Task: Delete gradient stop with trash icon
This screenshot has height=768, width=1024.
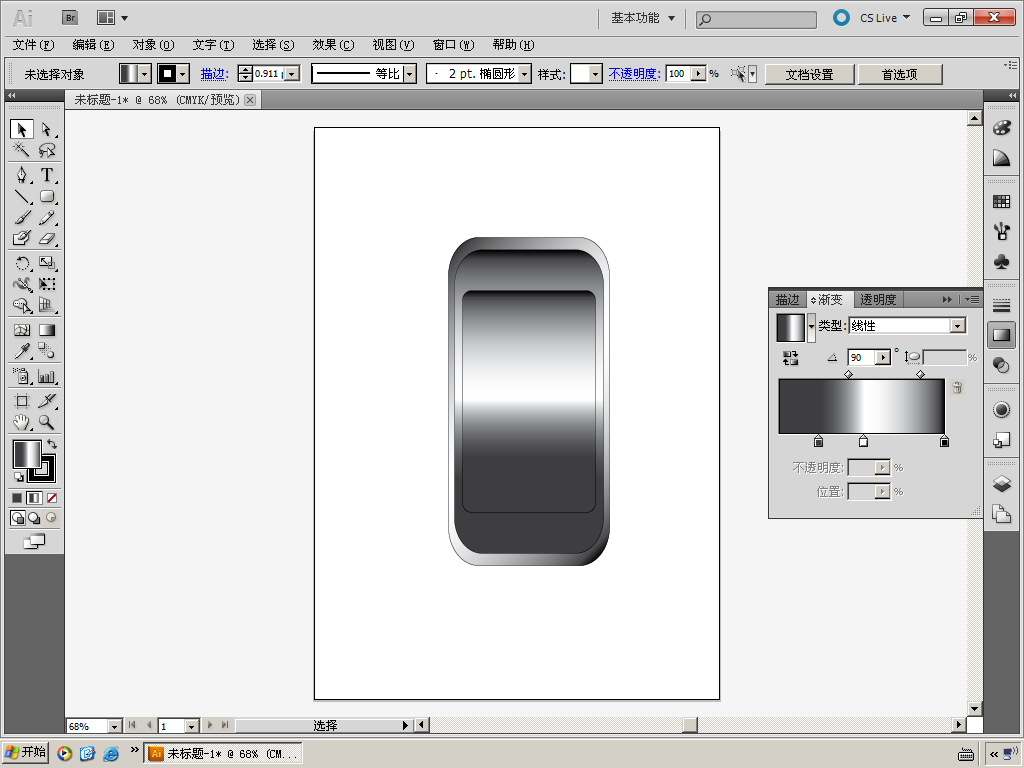Action: [x=957, y=388]
